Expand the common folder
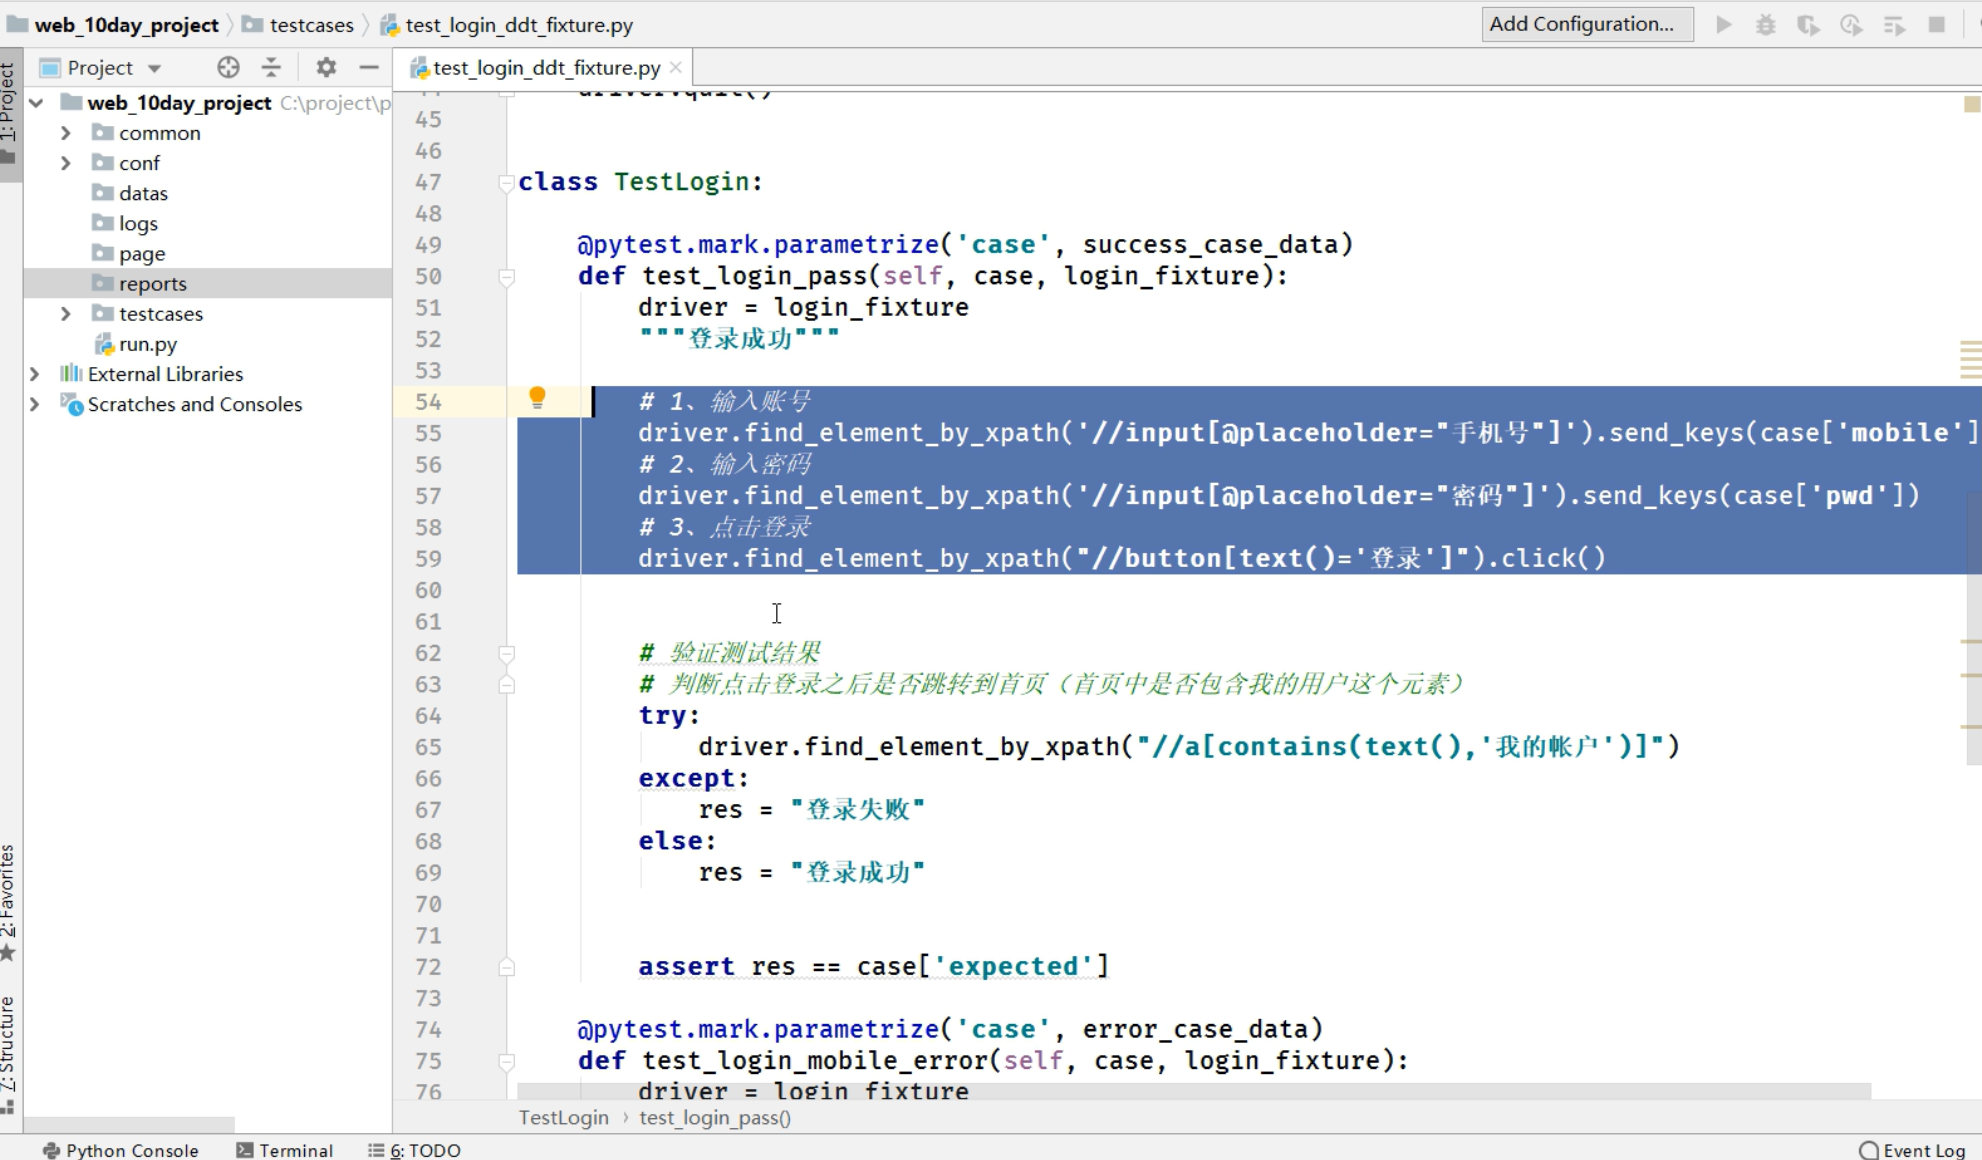 coord(66,133)
